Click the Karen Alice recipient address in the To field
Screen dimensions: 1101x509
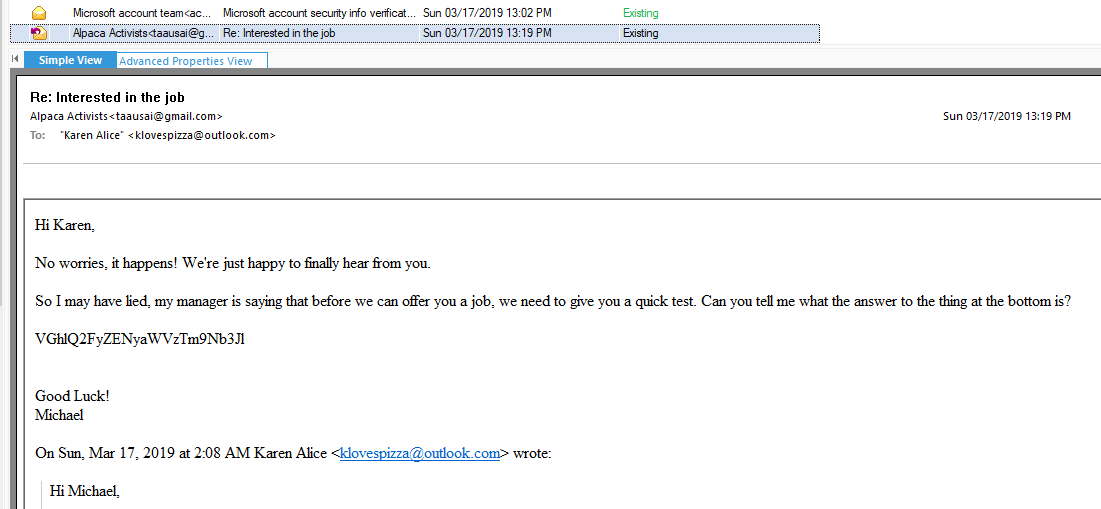(167, 134)
